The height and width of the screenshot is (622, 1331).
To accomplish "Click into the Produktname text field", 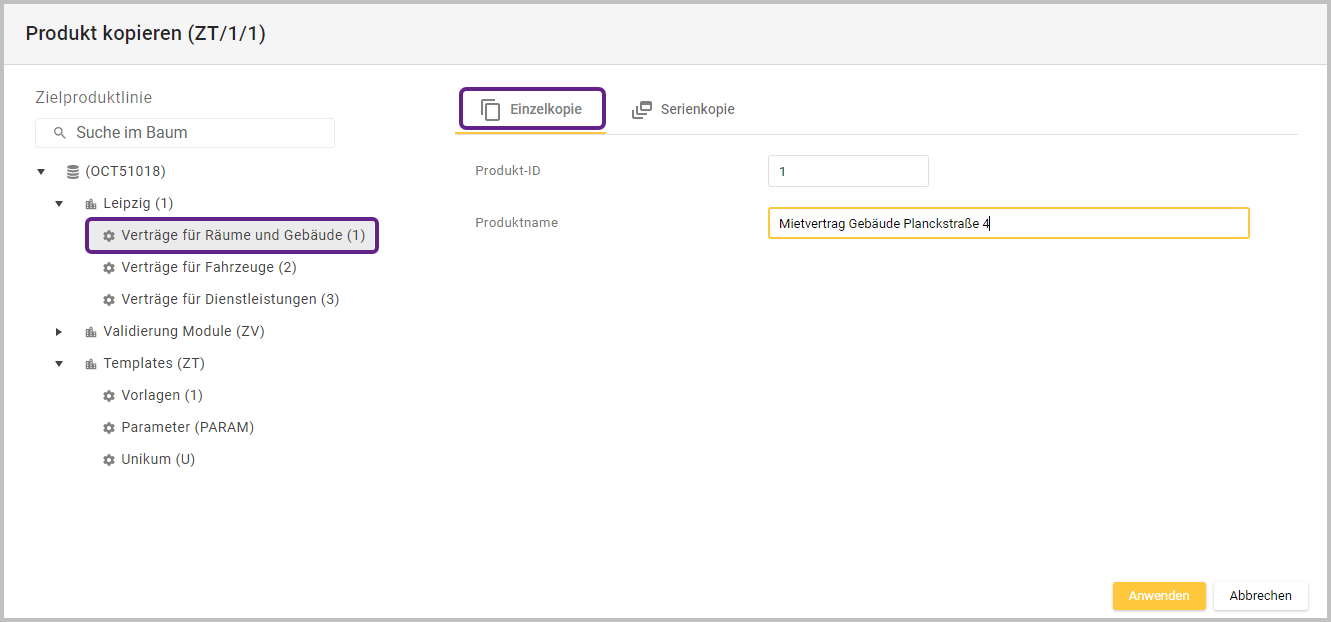I will [1008, 223].
